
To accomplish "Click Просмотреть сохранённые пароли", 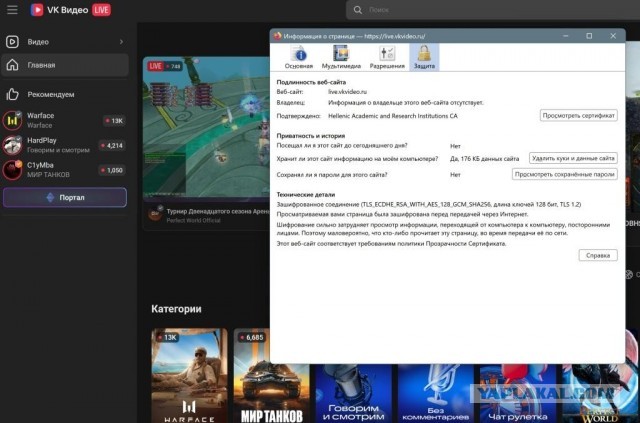I will [564, 174].
